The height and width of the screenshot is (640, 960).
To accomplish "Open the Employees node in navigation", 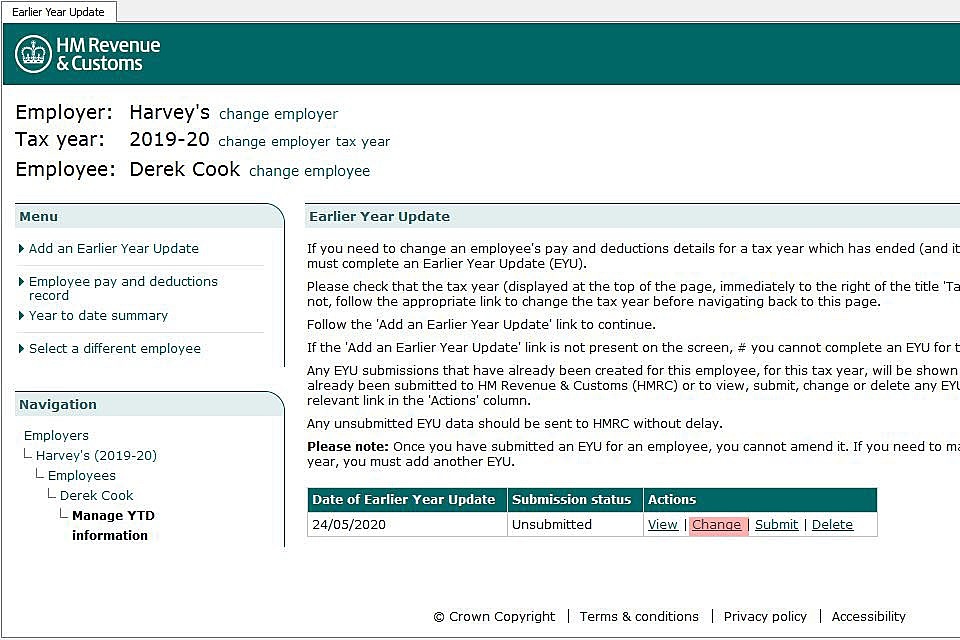I will pyautogui.click(x=81, y=475).
